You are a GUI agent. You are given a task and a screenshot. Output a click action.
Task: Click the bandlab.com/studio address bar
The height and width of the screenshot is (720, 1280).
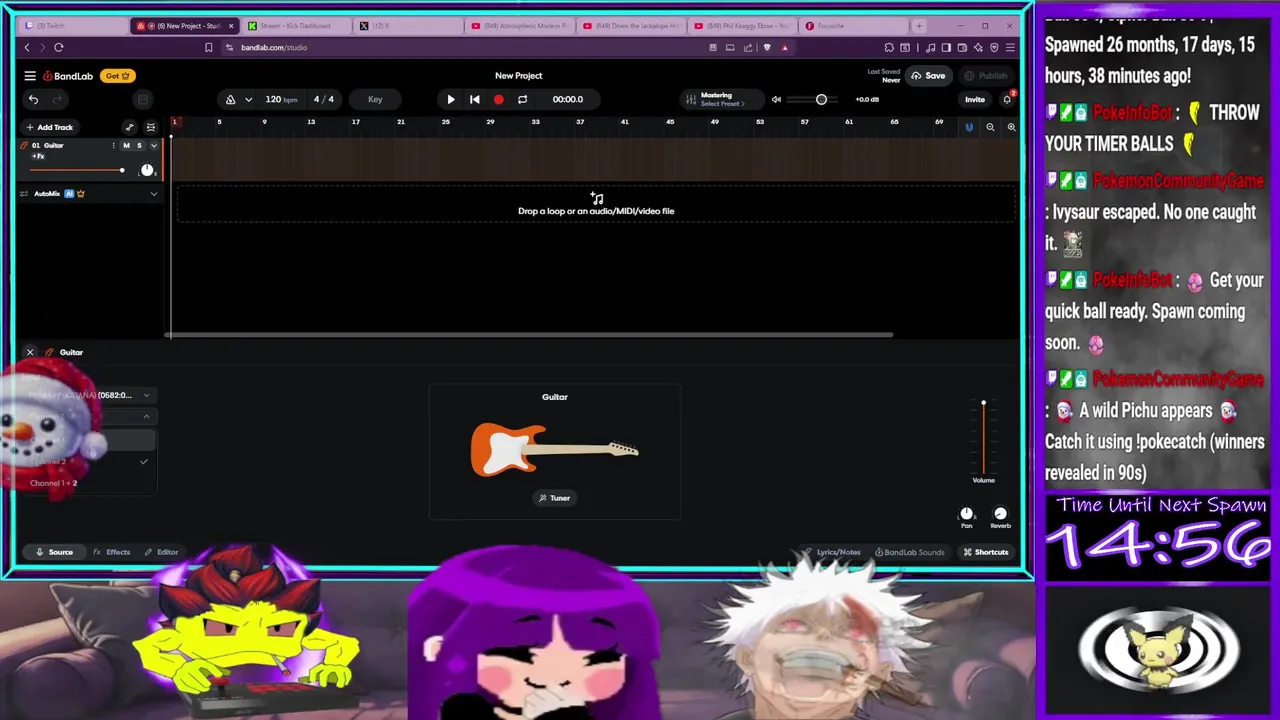pos(274,47)
